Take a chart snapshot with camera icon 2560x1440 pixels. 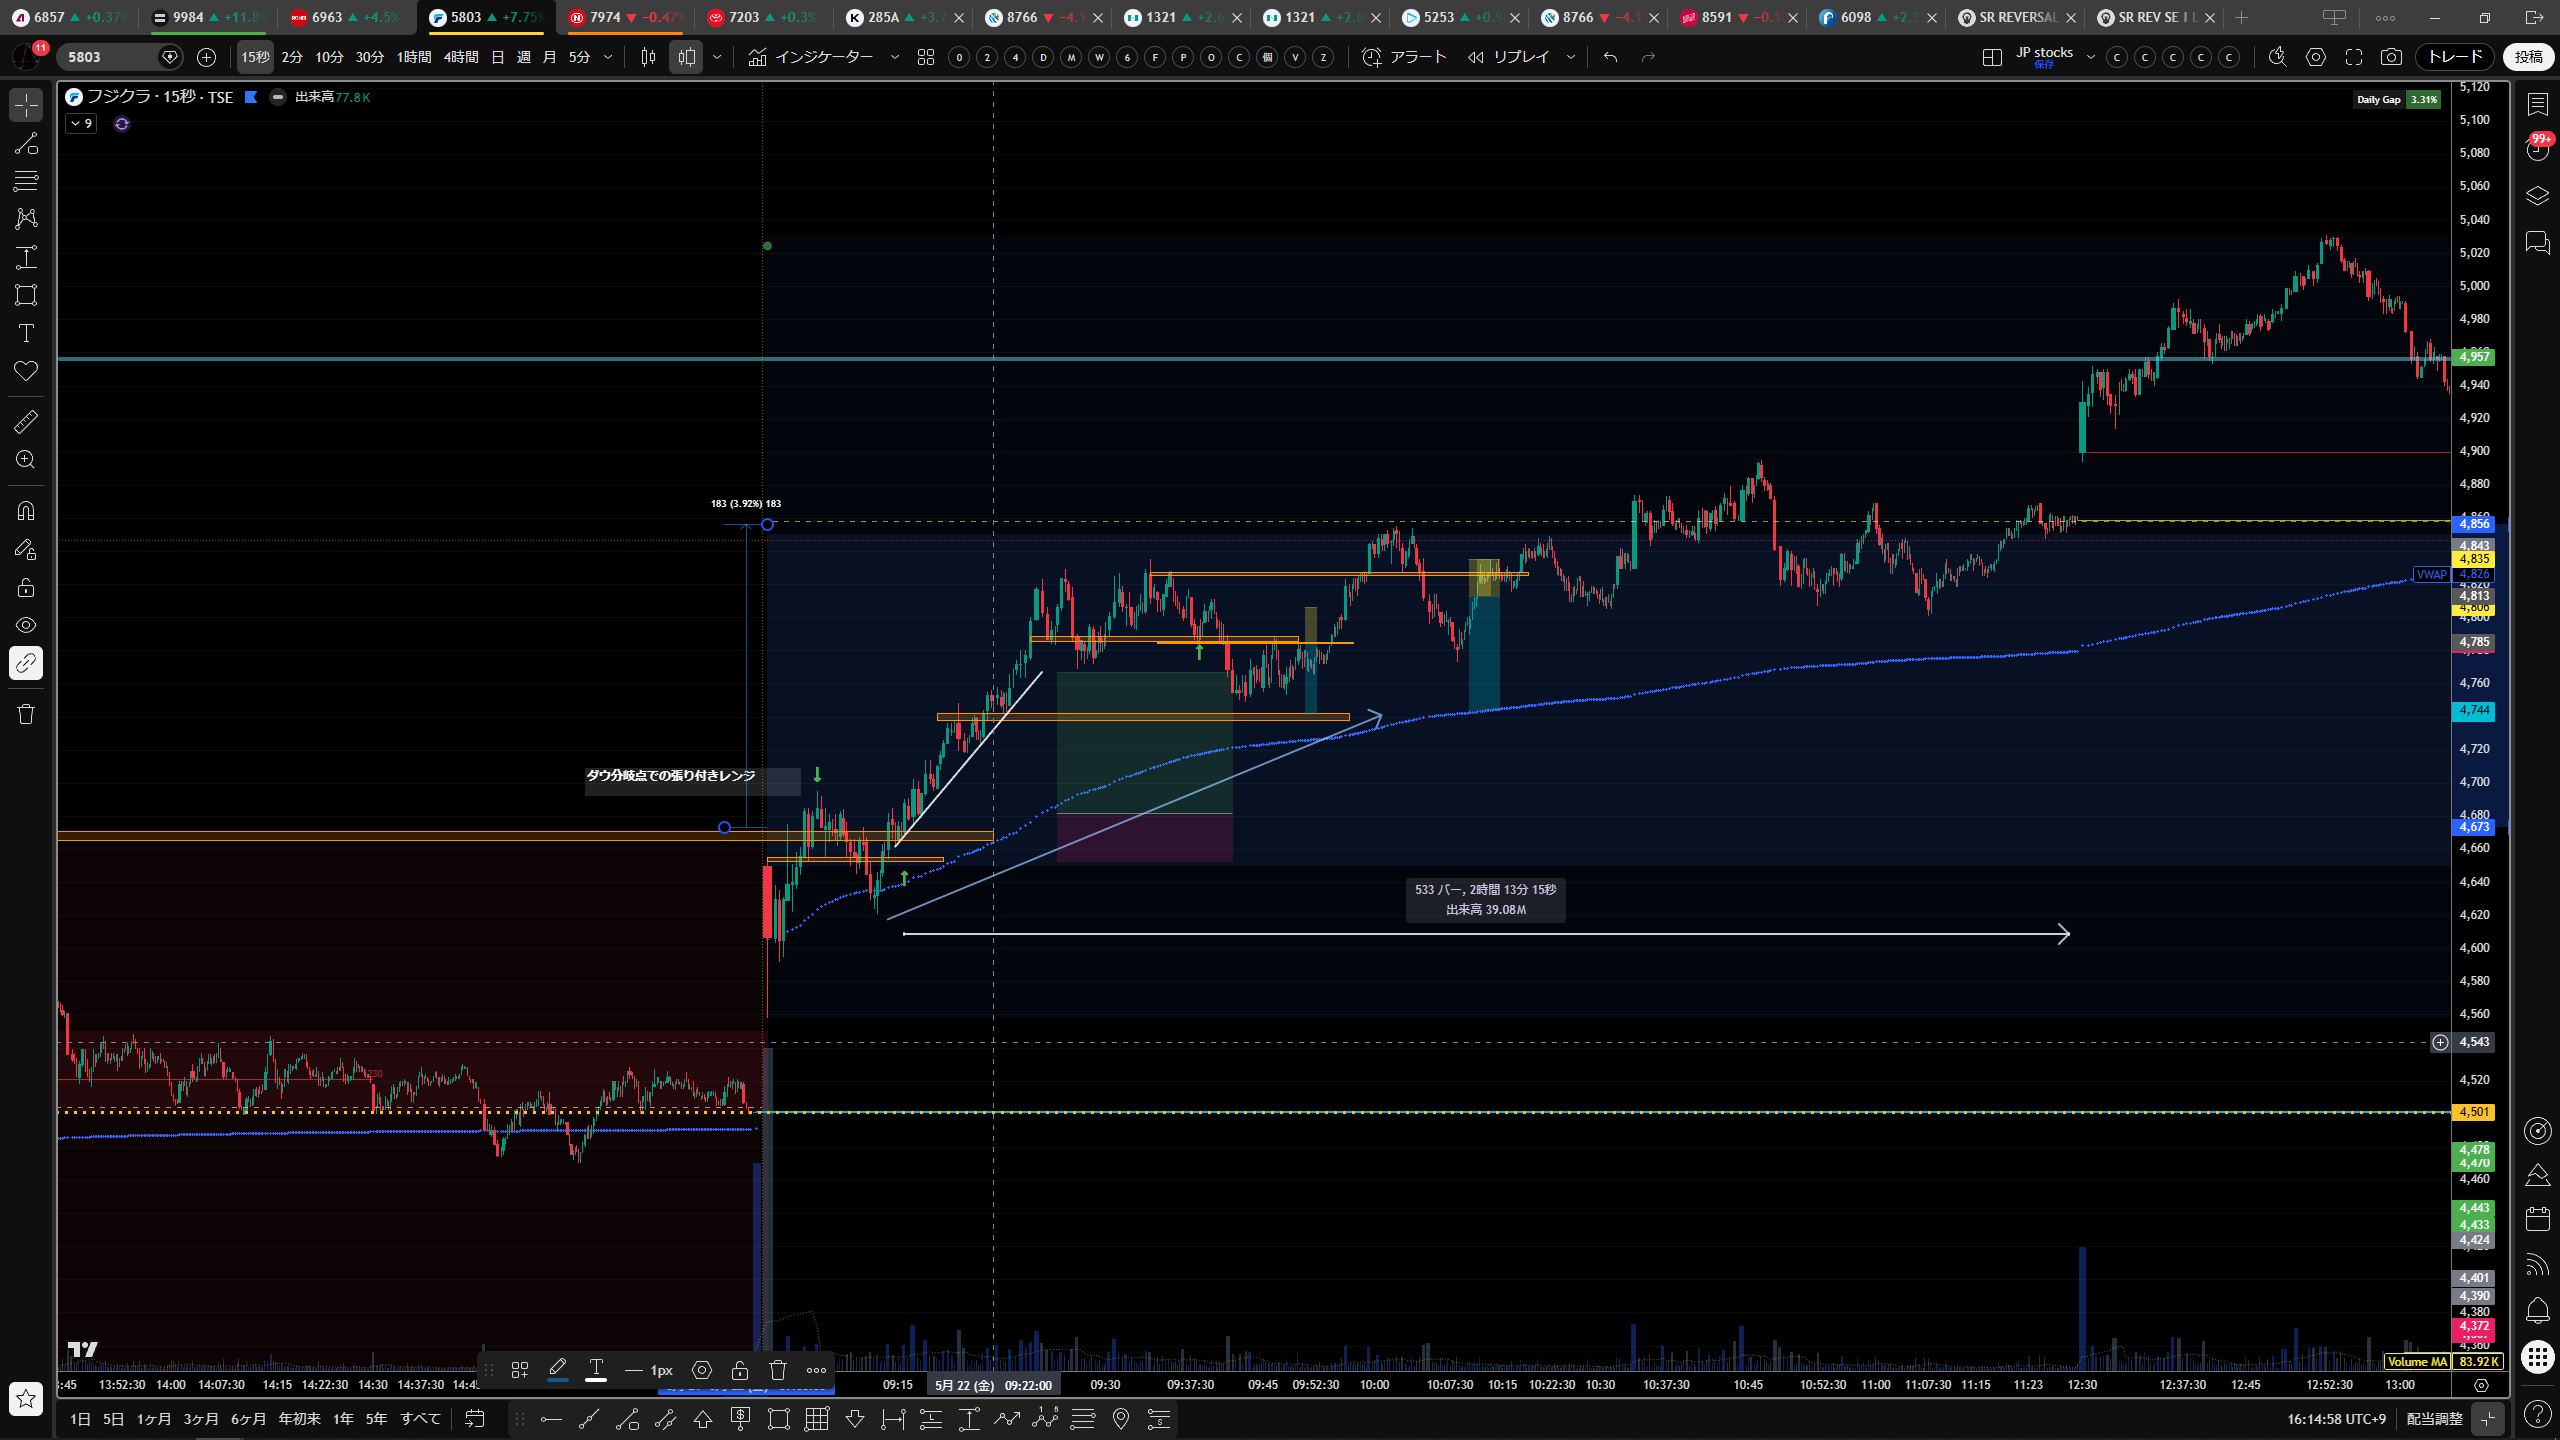(x=2391, y=57)
